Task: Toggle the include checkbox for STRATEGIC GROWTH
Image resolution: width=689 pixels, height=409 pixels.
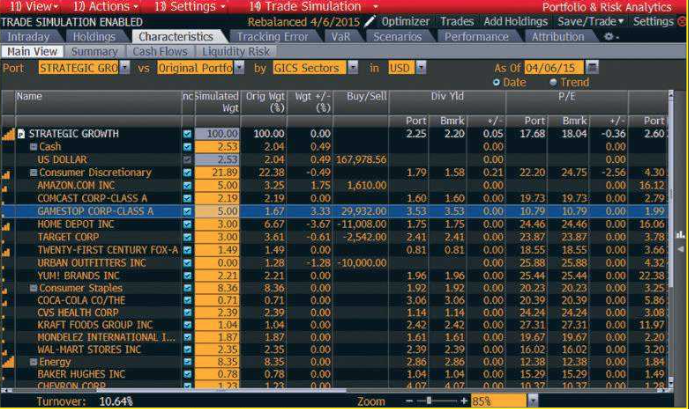Action: [188, 134]
